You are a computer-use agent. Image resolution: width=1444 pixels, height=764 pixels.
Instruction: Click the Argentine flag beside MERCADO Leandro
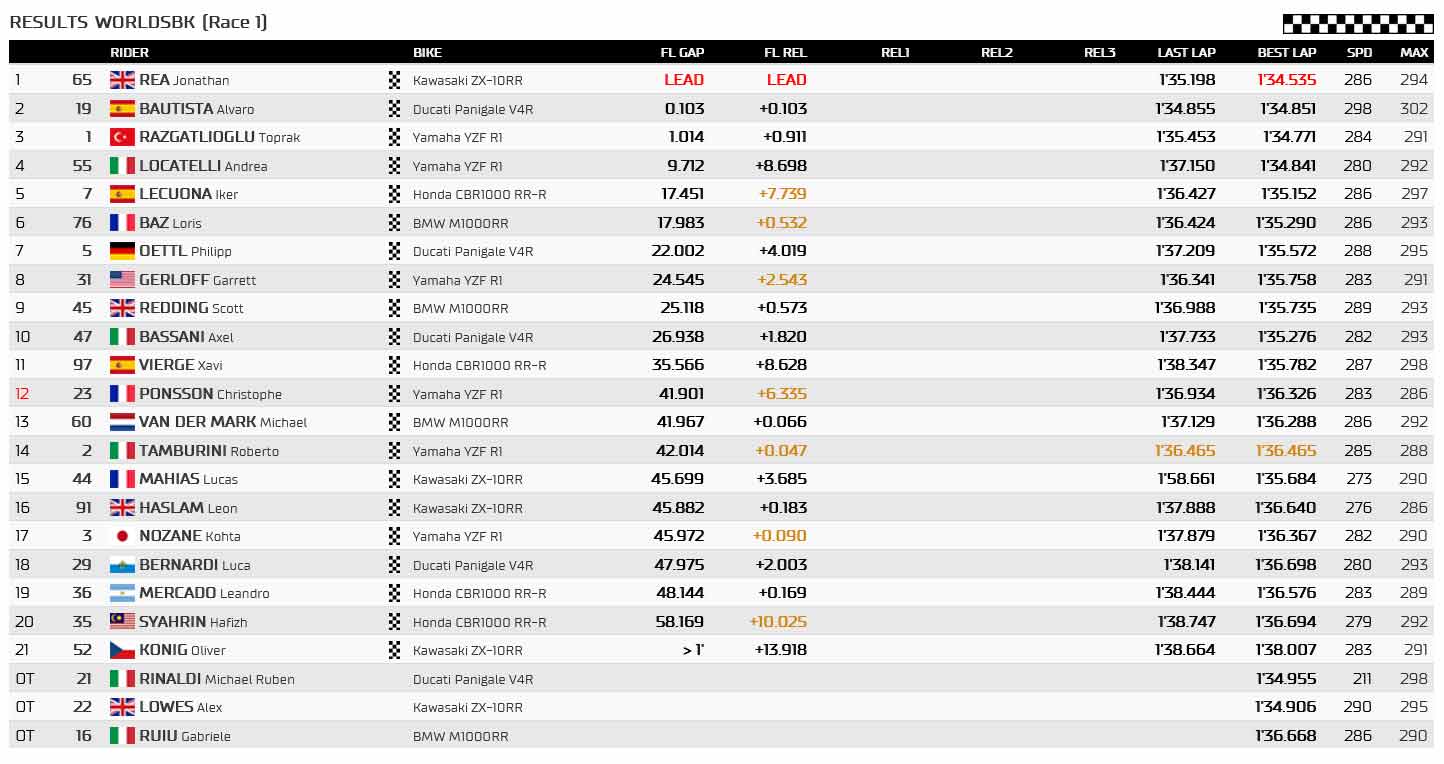coord(122,593)
